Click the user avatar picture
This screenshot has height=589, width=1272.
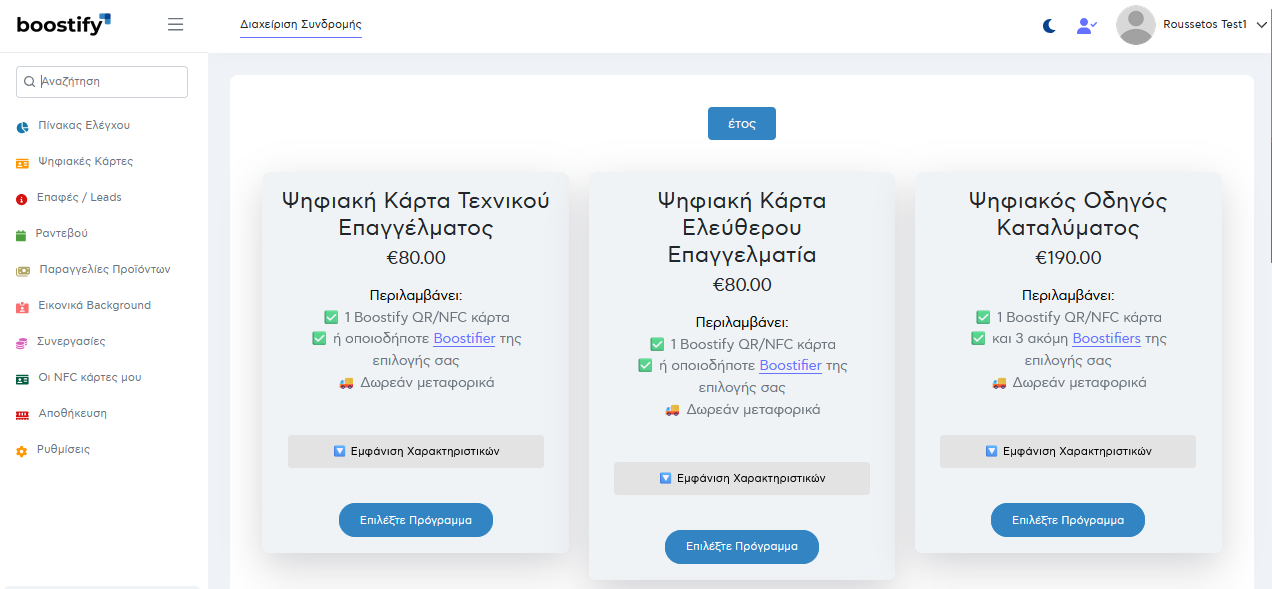(x=1135, y=25)
